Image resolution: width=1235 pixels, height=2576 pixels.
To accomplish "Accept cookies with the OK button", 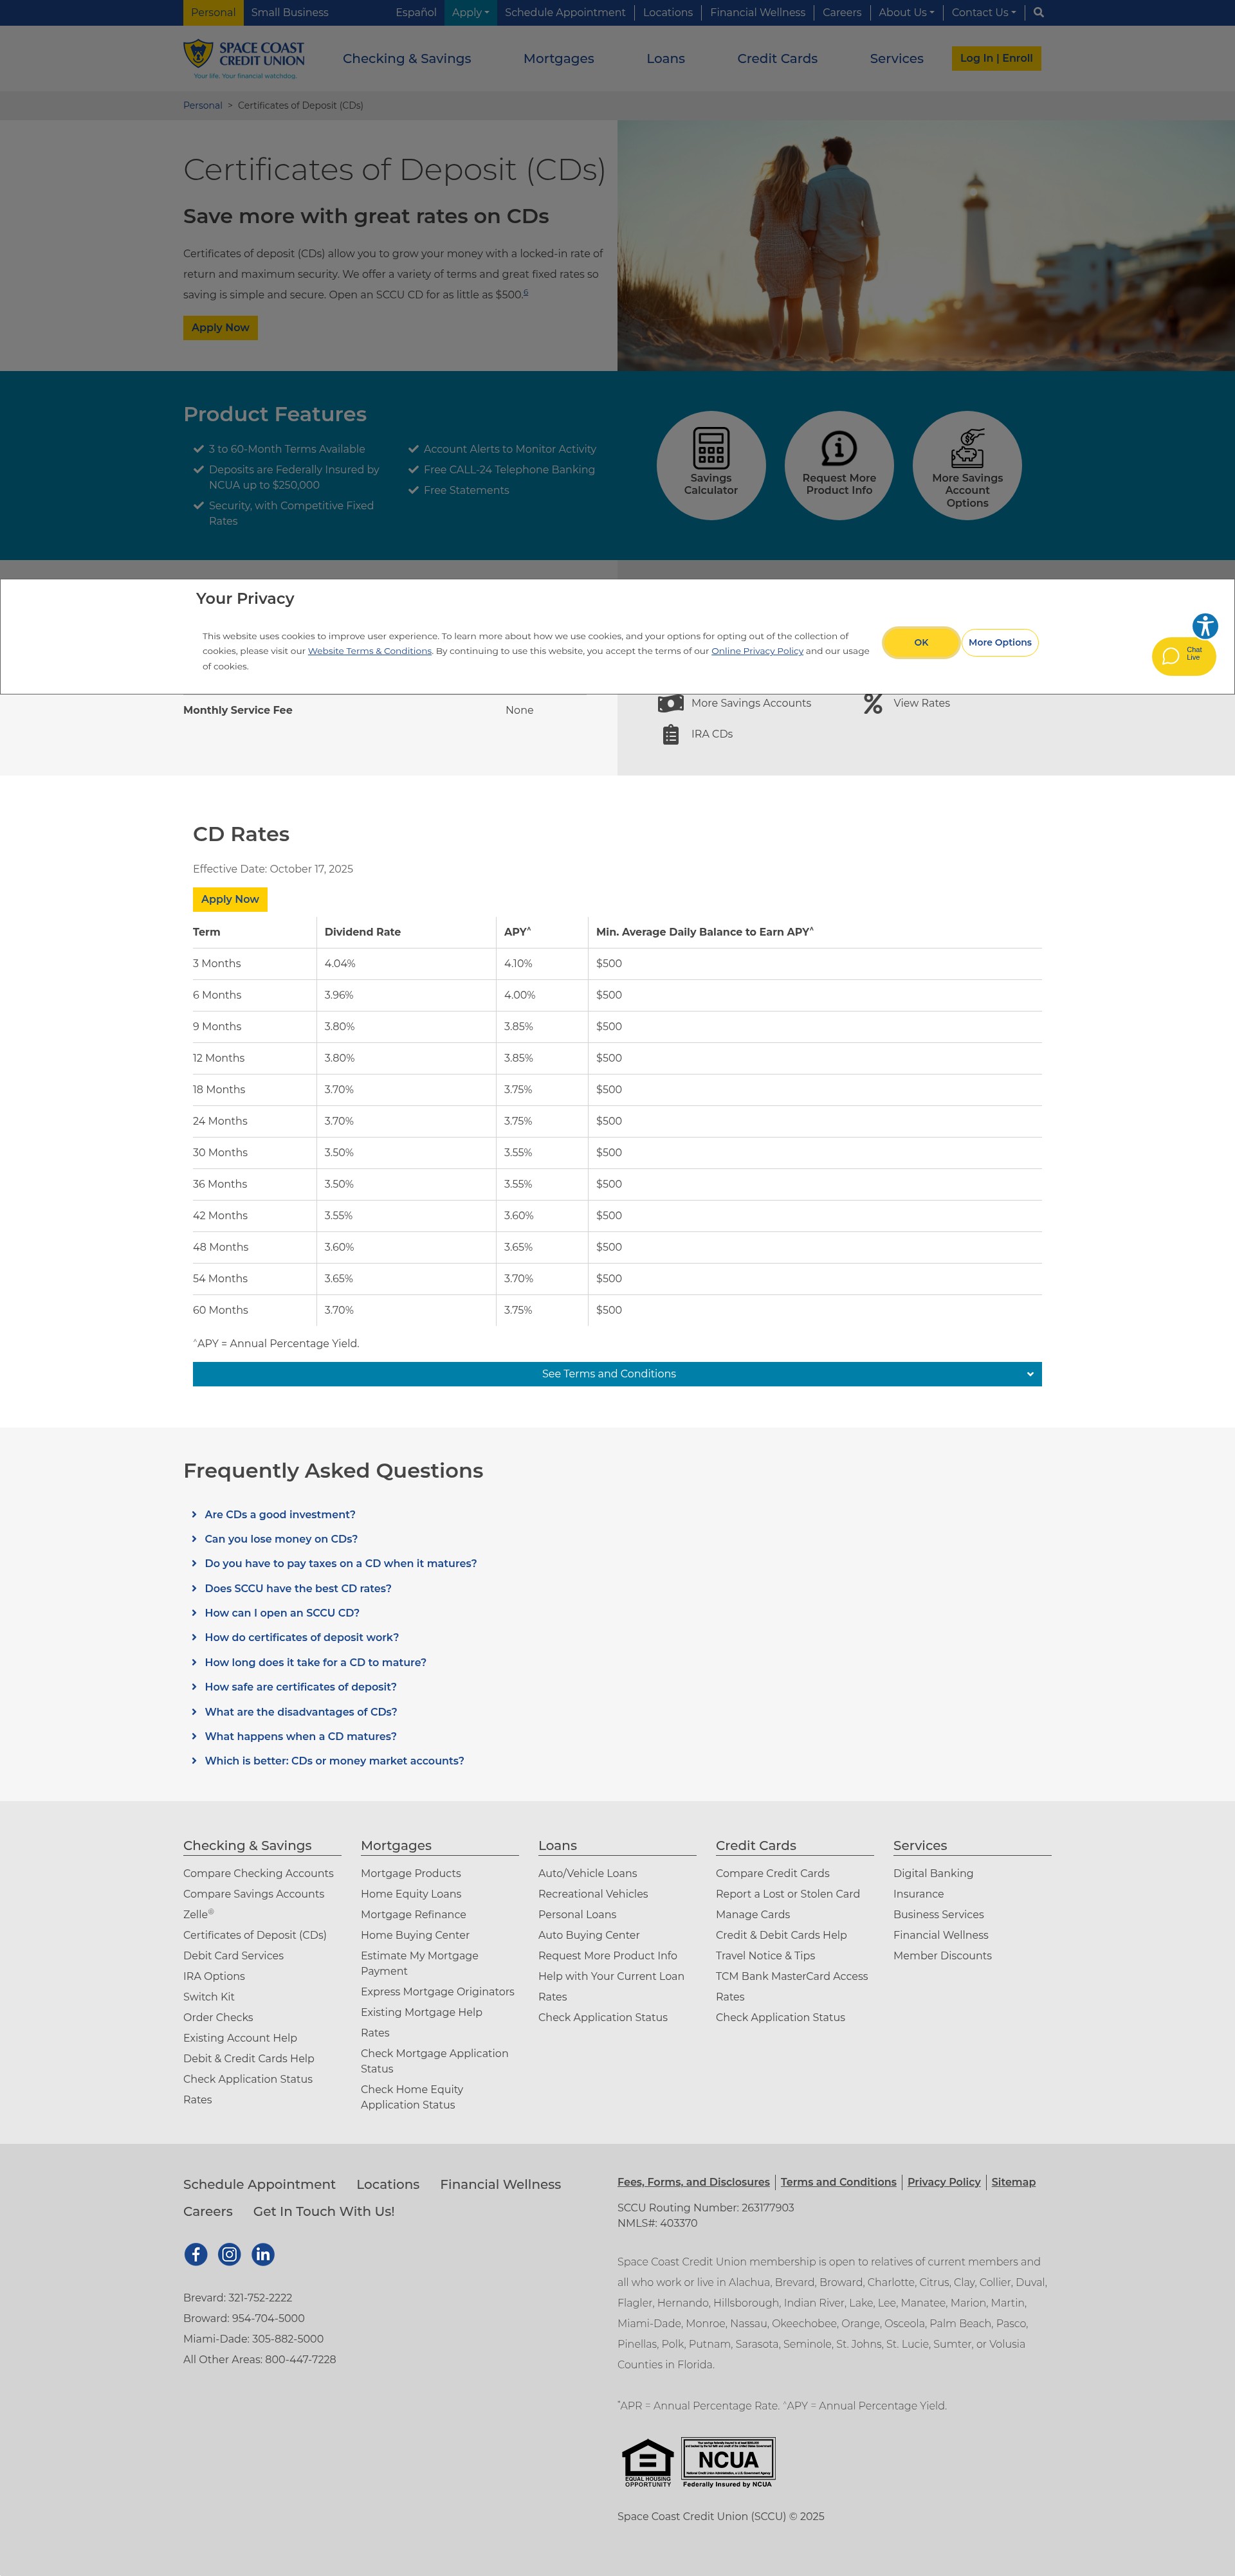I will pos(921,643).
